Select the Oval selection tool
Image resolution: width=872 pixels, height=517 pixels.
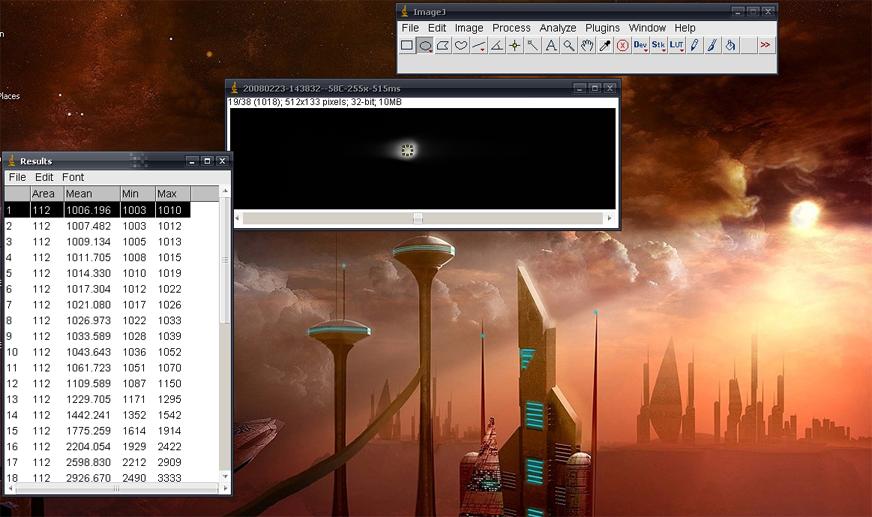425,45
